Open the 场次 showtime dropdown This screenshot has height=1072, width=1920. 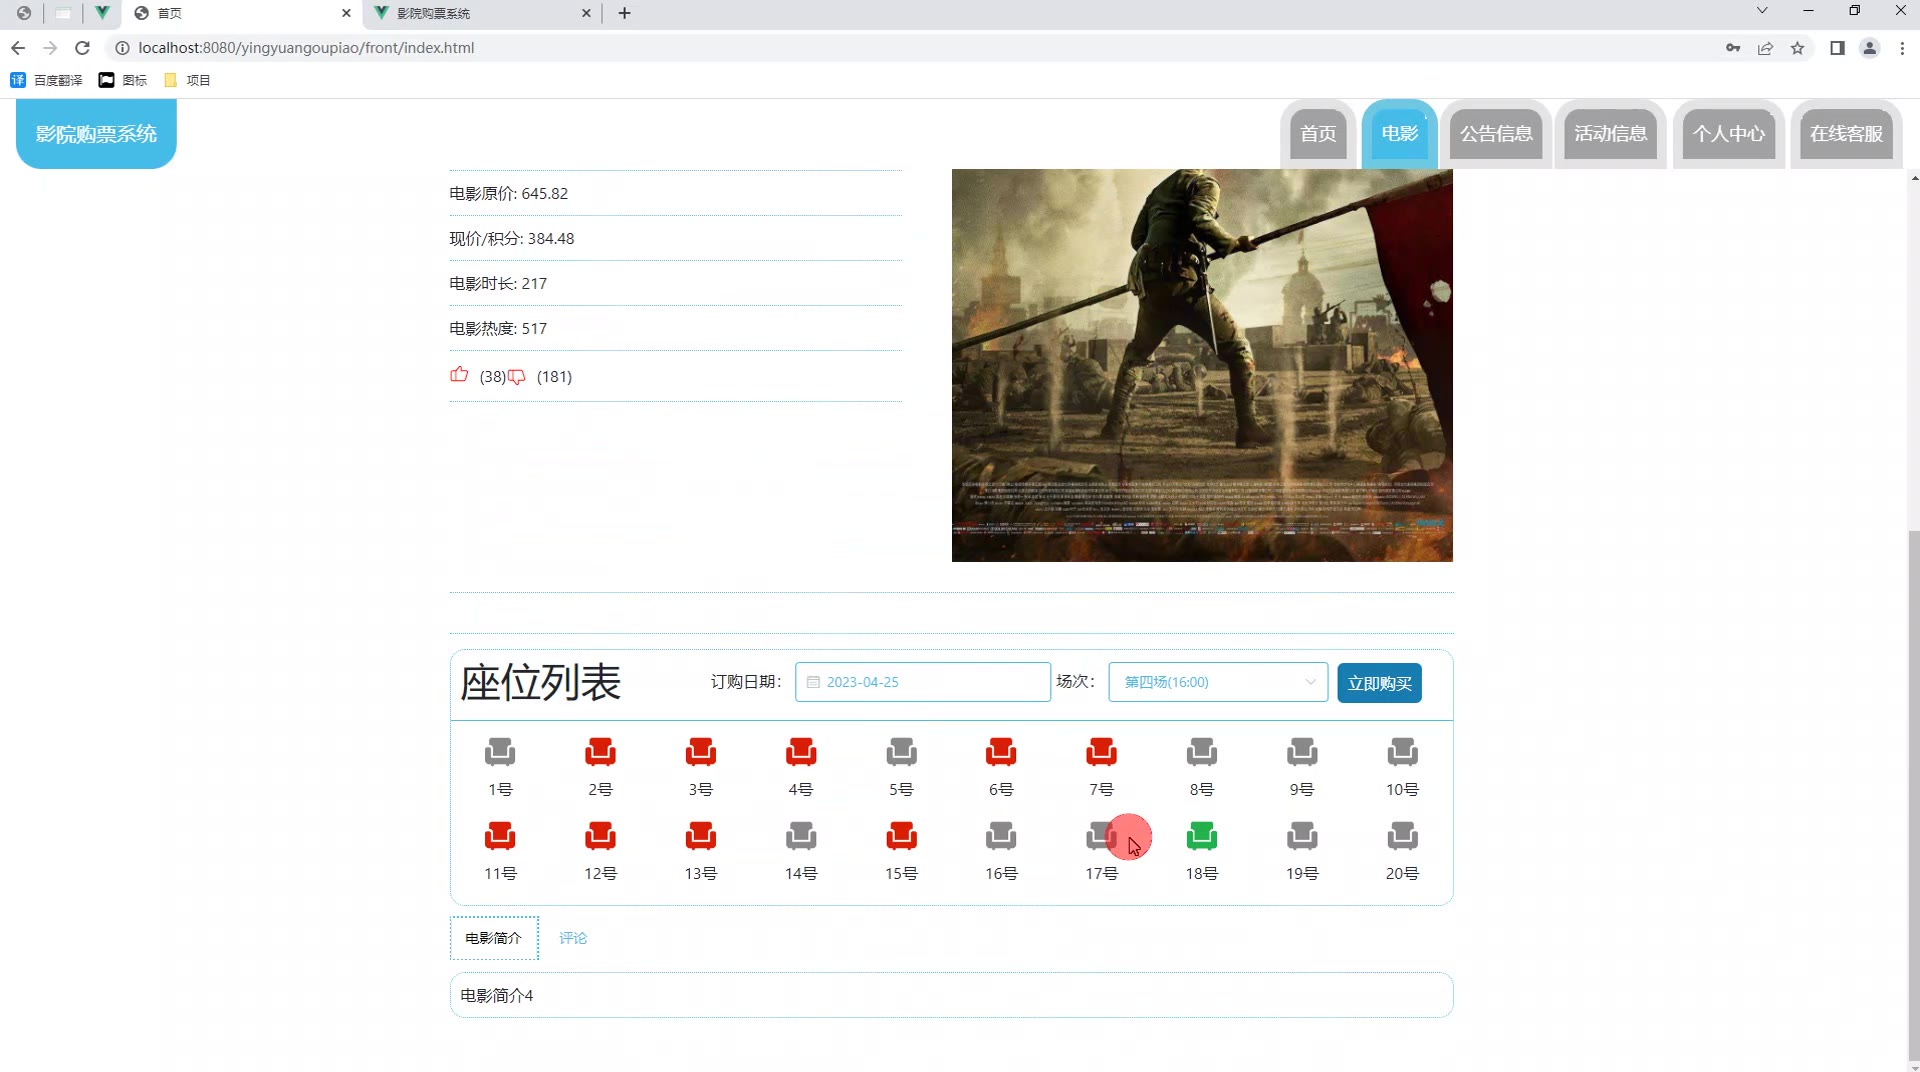[x=1217, y=682]
